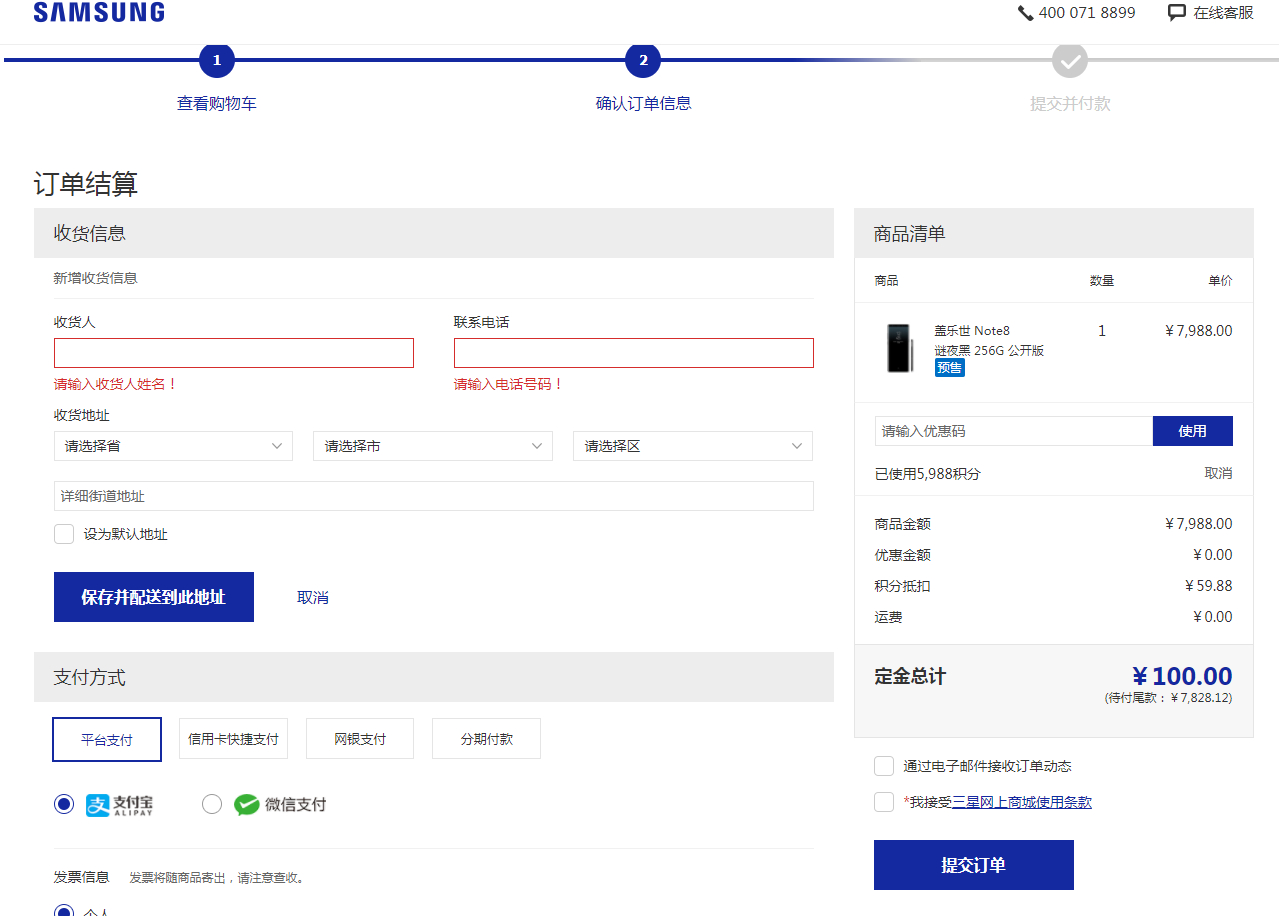Focus the 收货人 name input field
Screen dimensions: 1279x916
pos(234,353)
